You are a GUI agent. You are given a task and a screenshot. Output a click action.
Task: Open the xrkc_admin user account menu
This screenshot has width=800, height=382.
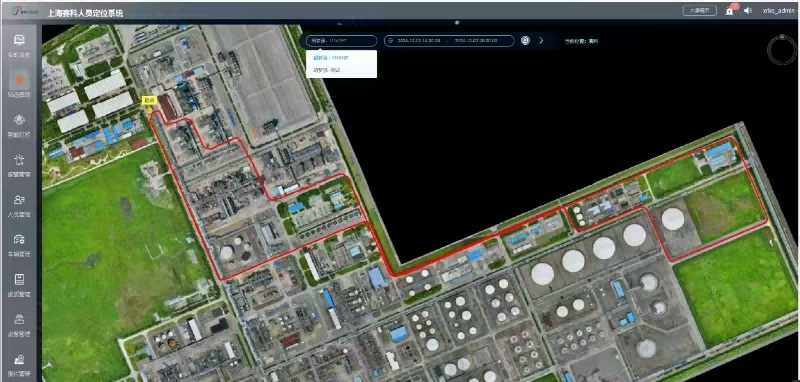(x=779, y=11)
